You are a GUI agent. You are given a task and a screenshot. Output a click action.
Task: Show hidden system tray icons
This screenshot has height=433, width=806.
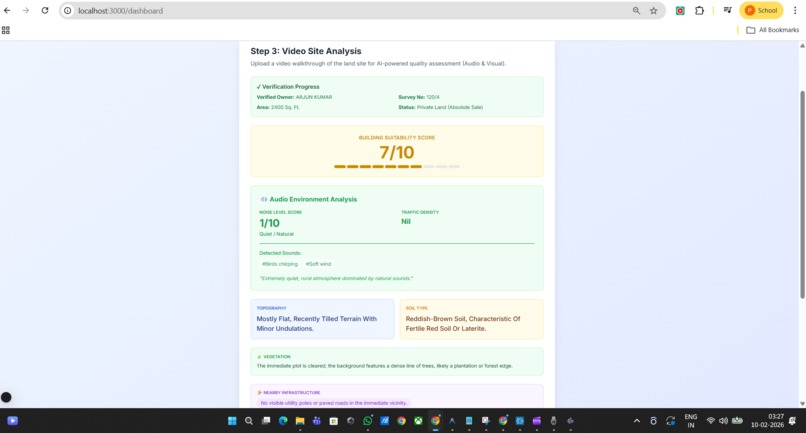coord(636,421)
